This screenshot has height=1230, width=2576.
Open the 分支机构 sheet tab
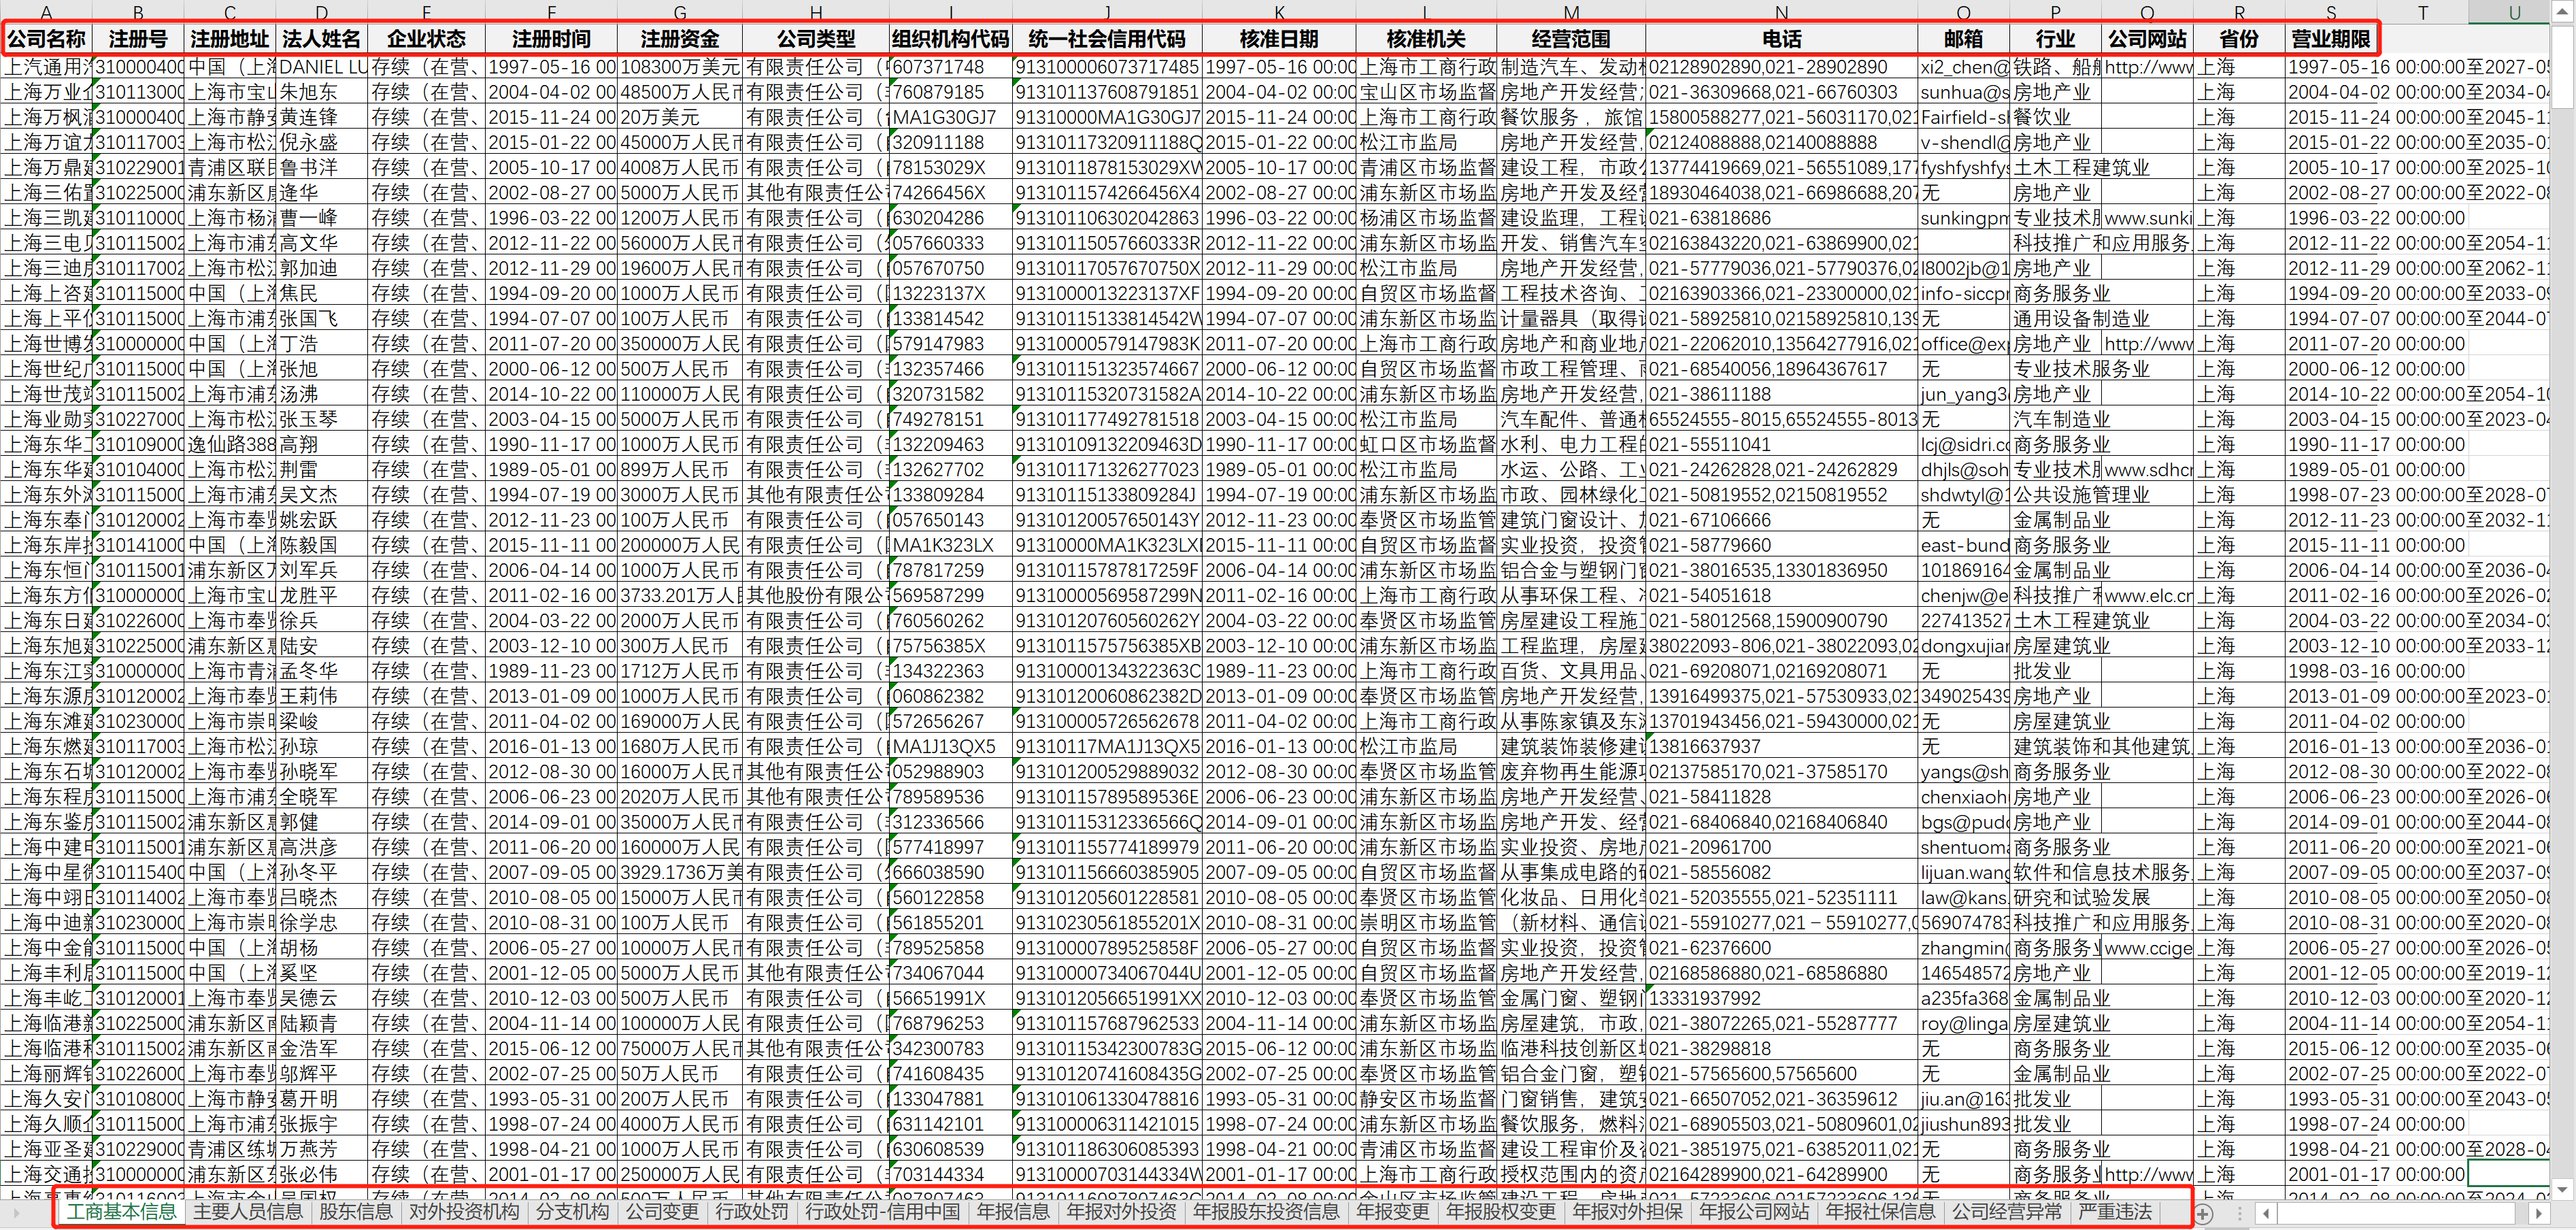tap(572, 1211)
